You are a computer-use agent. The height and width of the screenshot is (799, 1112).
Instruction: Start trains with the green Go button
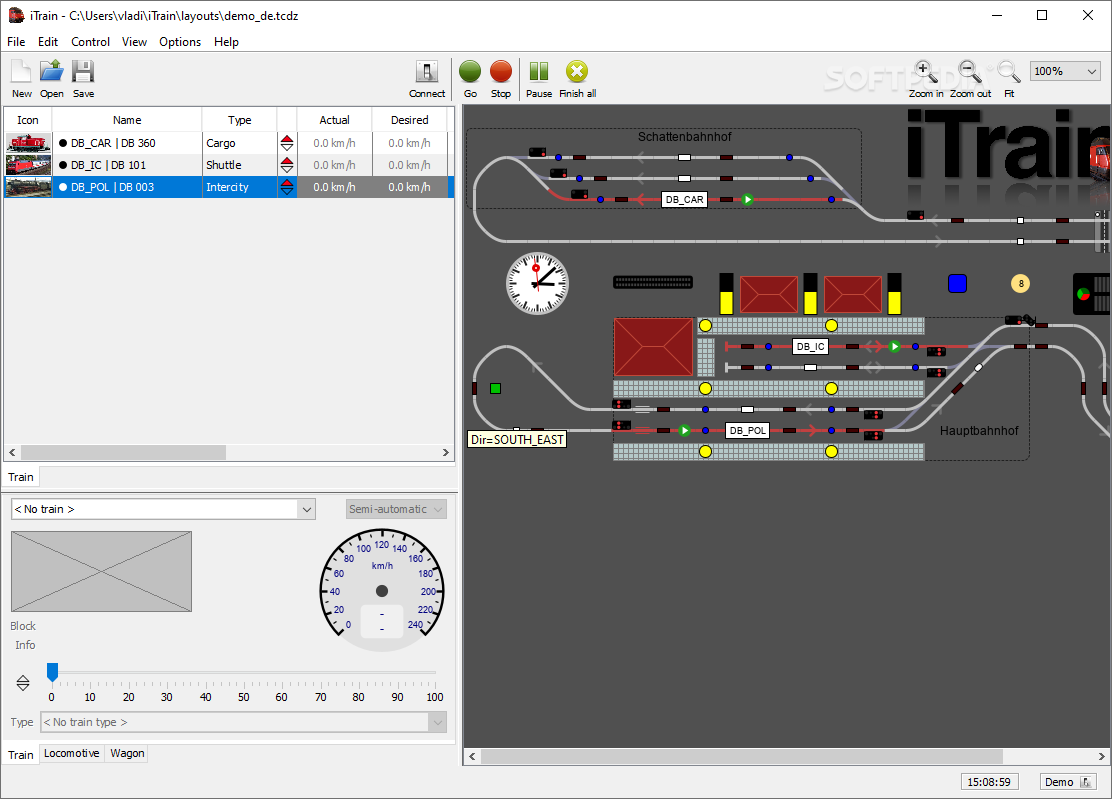click(x=469, y=78)
